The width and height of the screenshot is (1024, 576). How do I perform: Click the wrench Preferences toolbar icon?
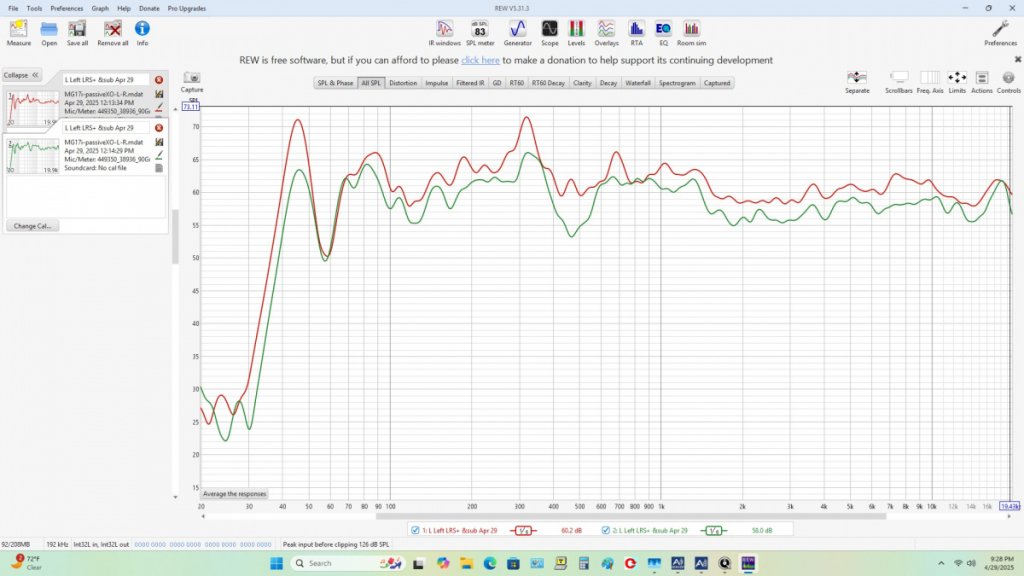click(x=1000, y=33)
